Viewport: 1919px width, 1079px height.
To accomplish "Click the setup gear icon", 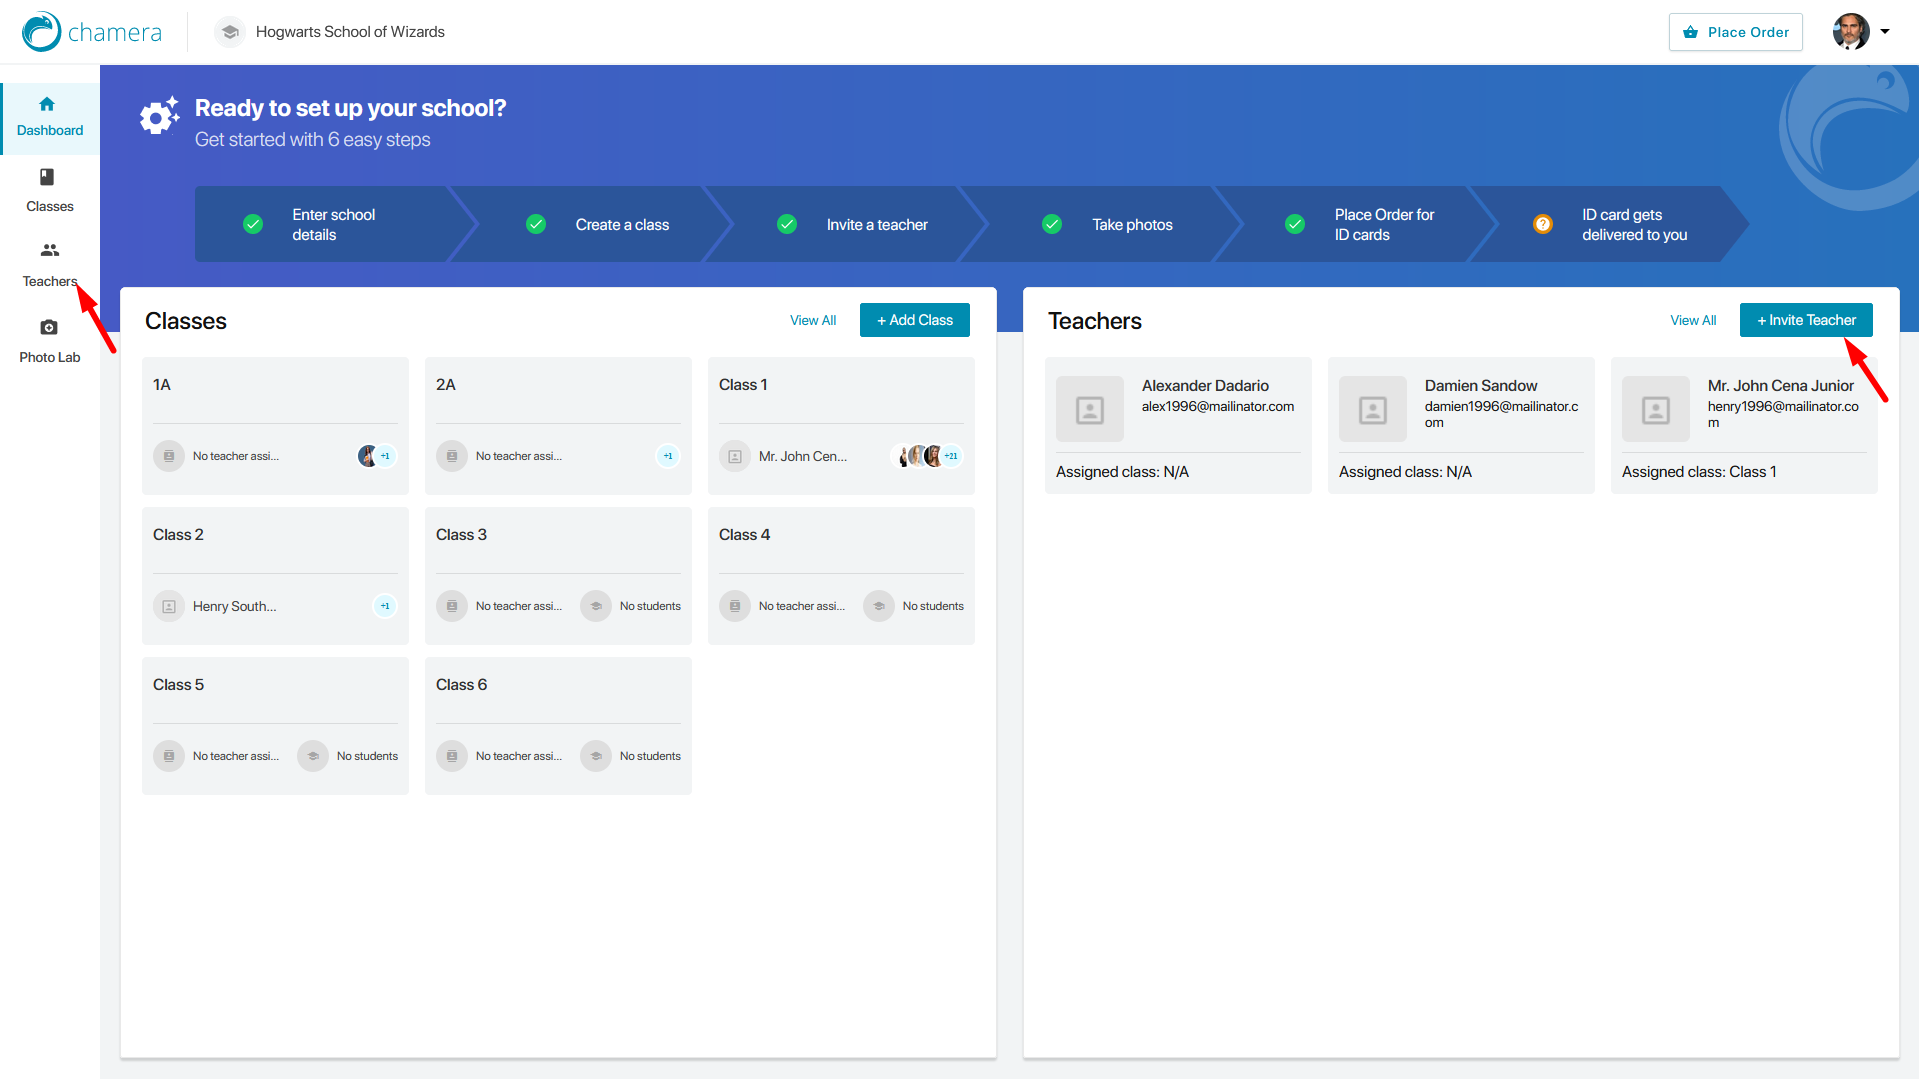I will (x=159, y=117).
